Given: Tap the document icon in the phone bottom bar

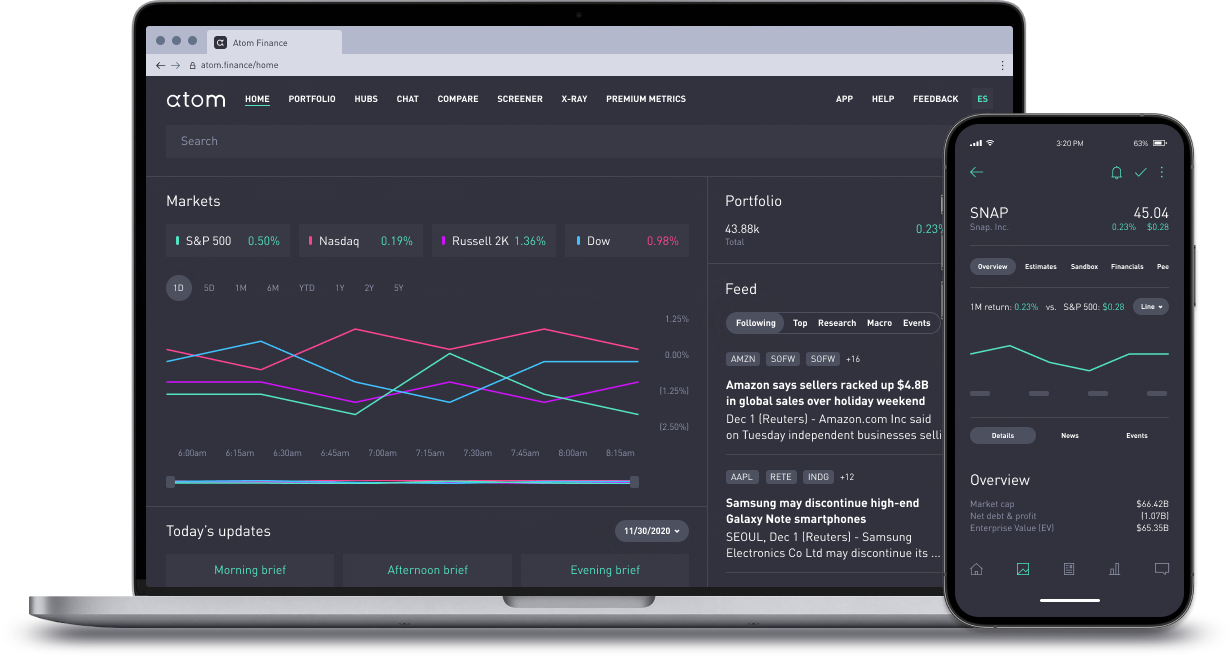Looking at the screenshot, I should pyautogui.click(x=1069, y=569).
